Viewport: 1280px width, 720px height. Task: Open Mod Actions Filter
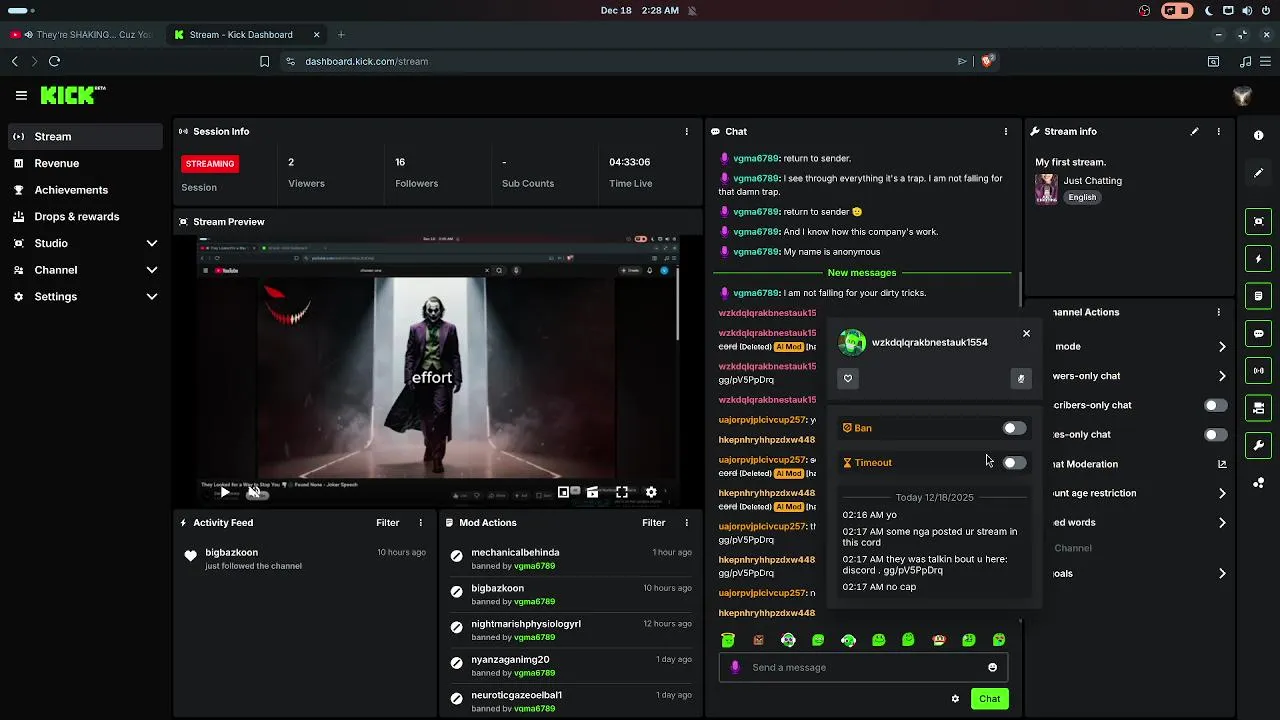click(x=654, y=522)
